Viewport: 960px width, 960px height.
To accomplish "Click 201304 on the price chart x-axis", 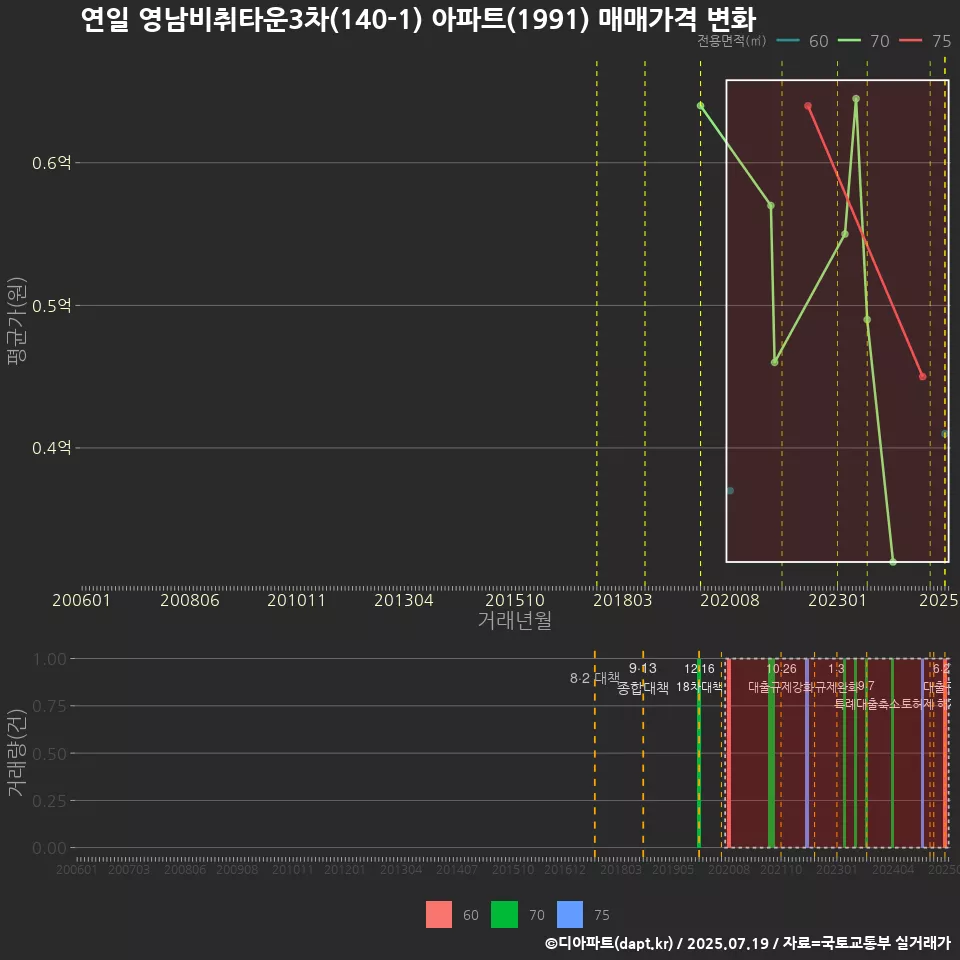I will tap(404, 600).
